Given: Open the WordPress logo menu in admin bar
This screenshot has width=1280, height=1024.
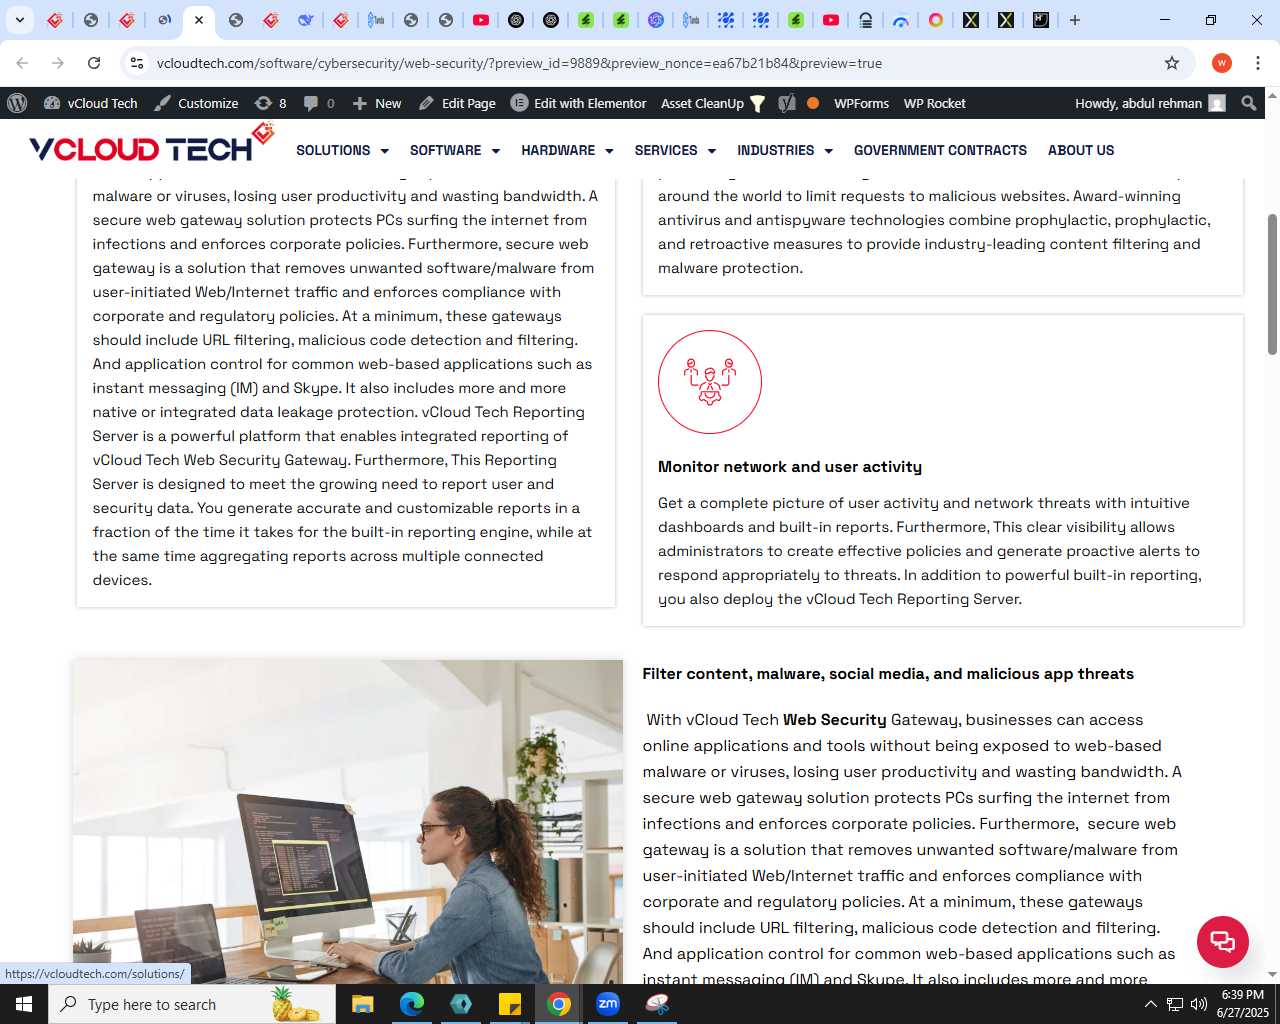Looking at the screenshot, I should (17, 103).
